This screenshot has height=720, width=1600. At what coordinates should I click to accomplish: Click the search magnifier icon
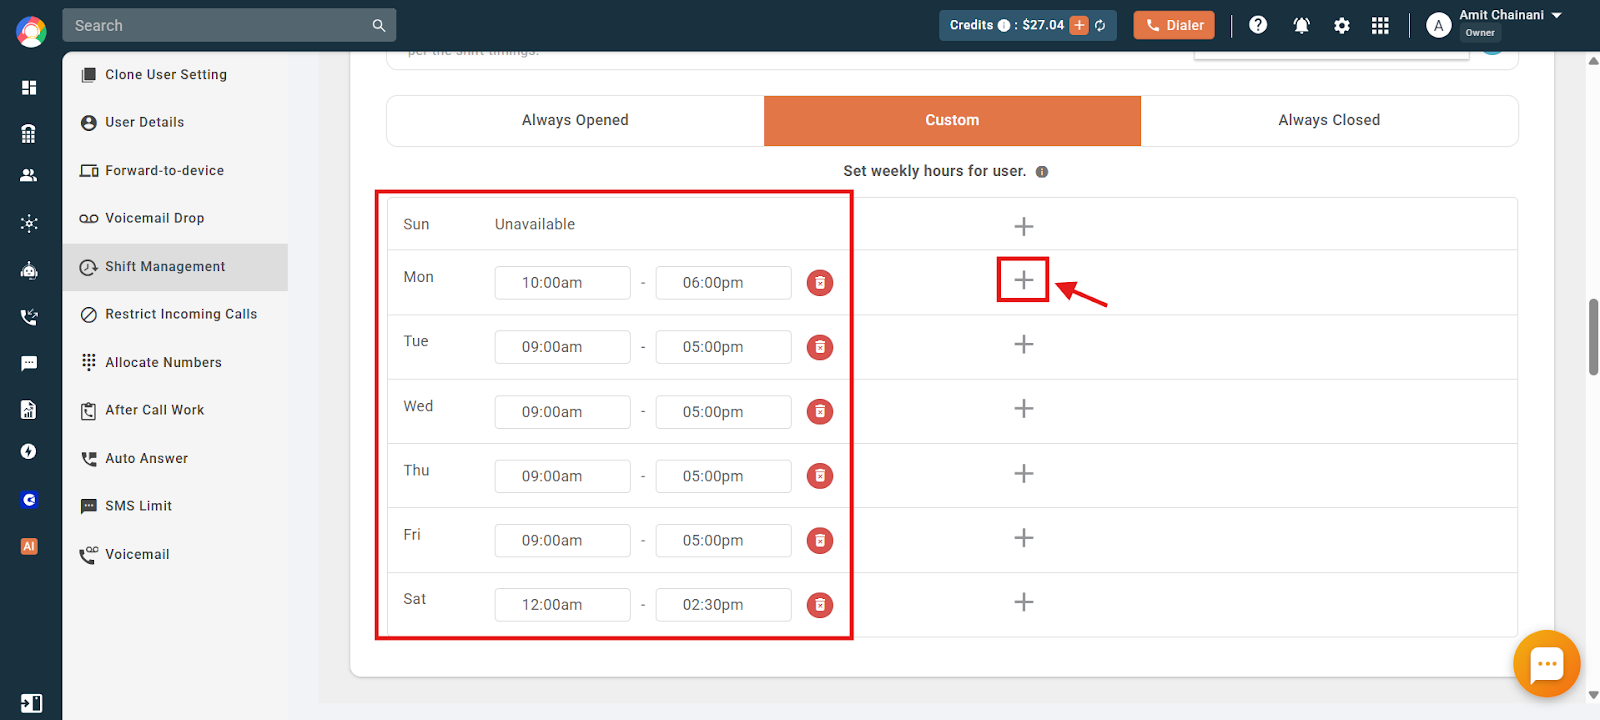379,25
